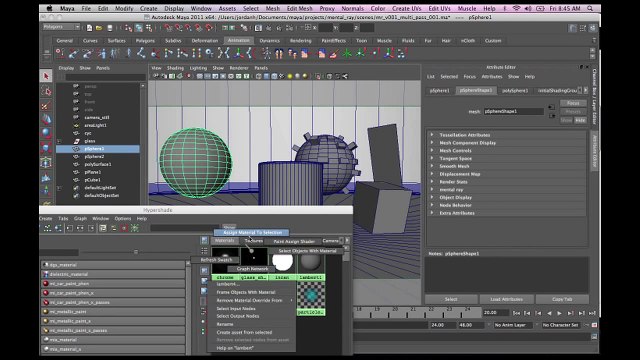Select the polySphere1 attribute tab
Screen dimensions: 640x360
[515, 90]
